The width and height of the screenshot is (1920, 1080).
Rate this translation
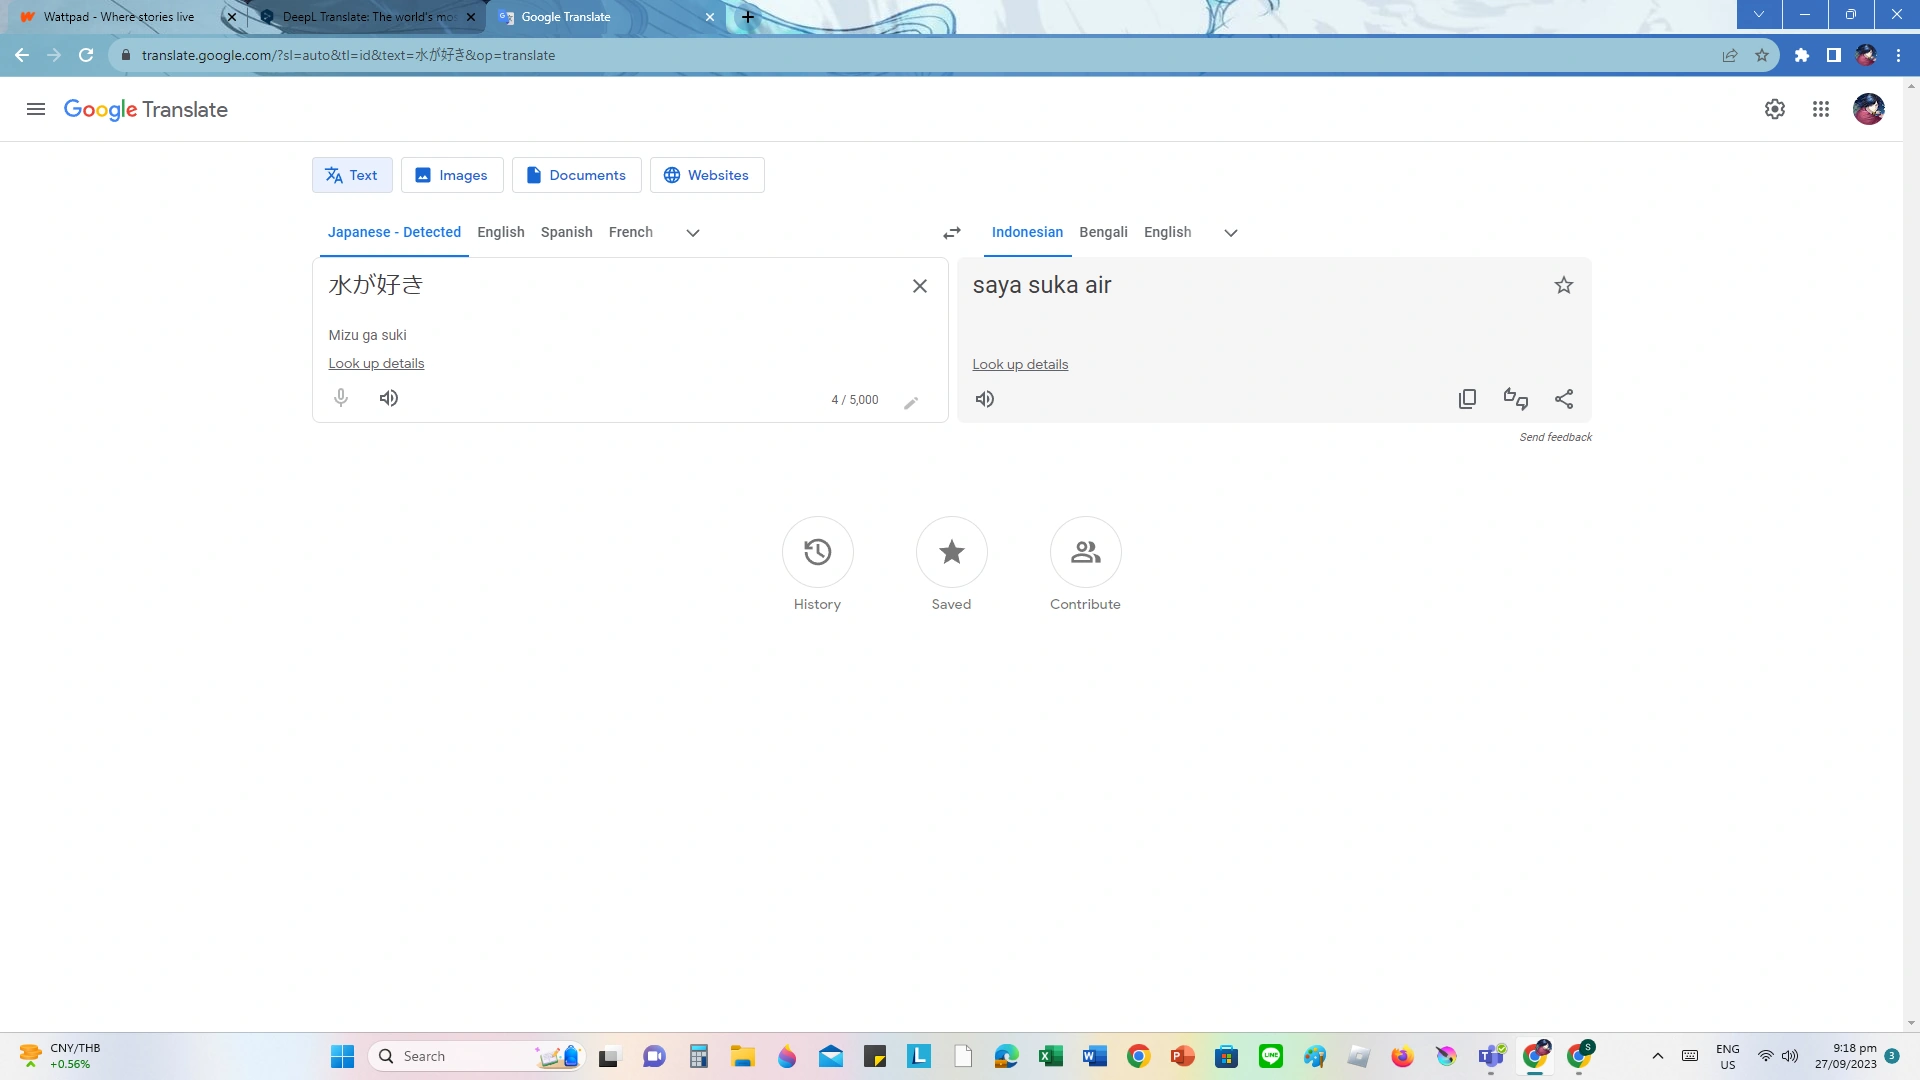pyautogui.click(x=1514, y=398)
